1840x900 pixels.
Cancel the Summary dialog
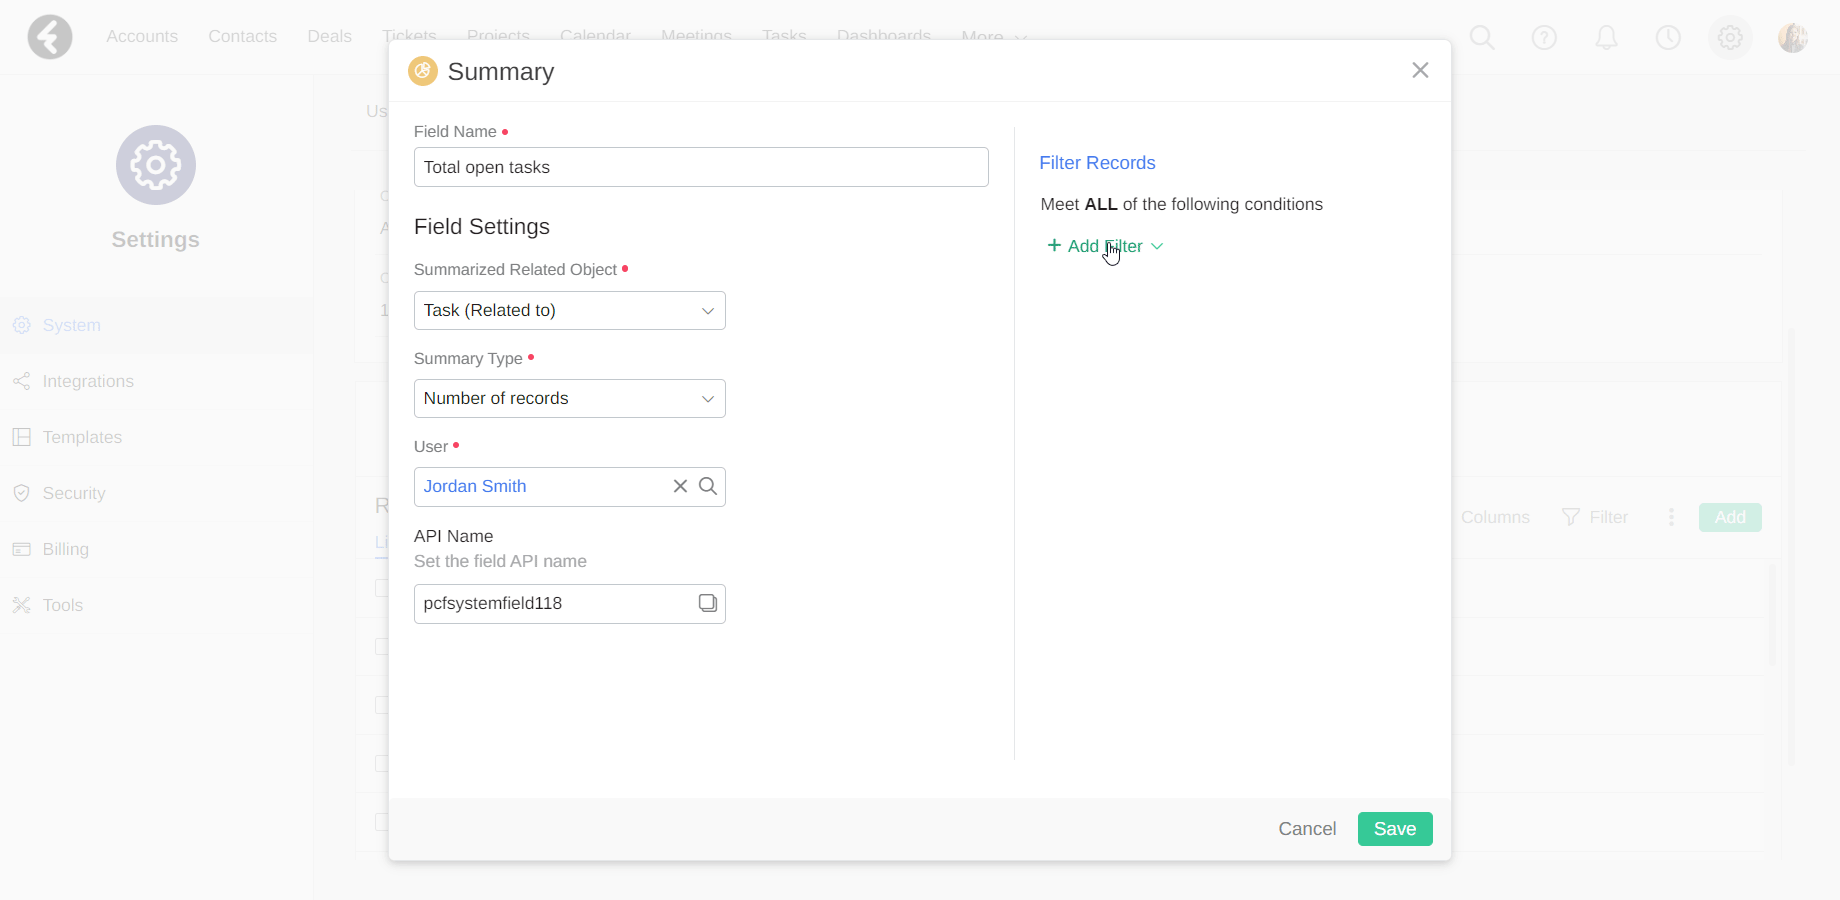coord(1307,829)
